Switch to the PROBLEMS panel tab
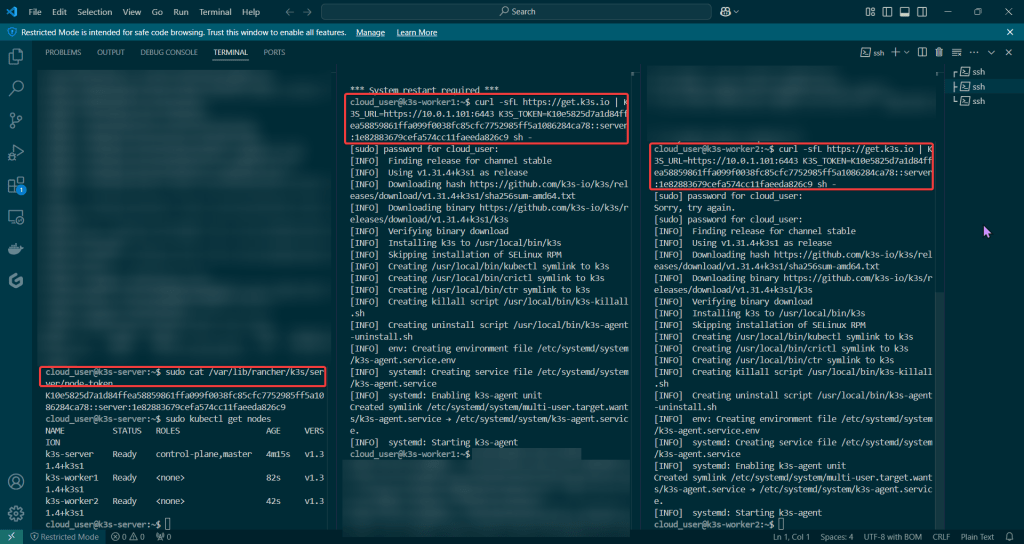The width and height of the screenshot is (1024, 544). (63, 52)
